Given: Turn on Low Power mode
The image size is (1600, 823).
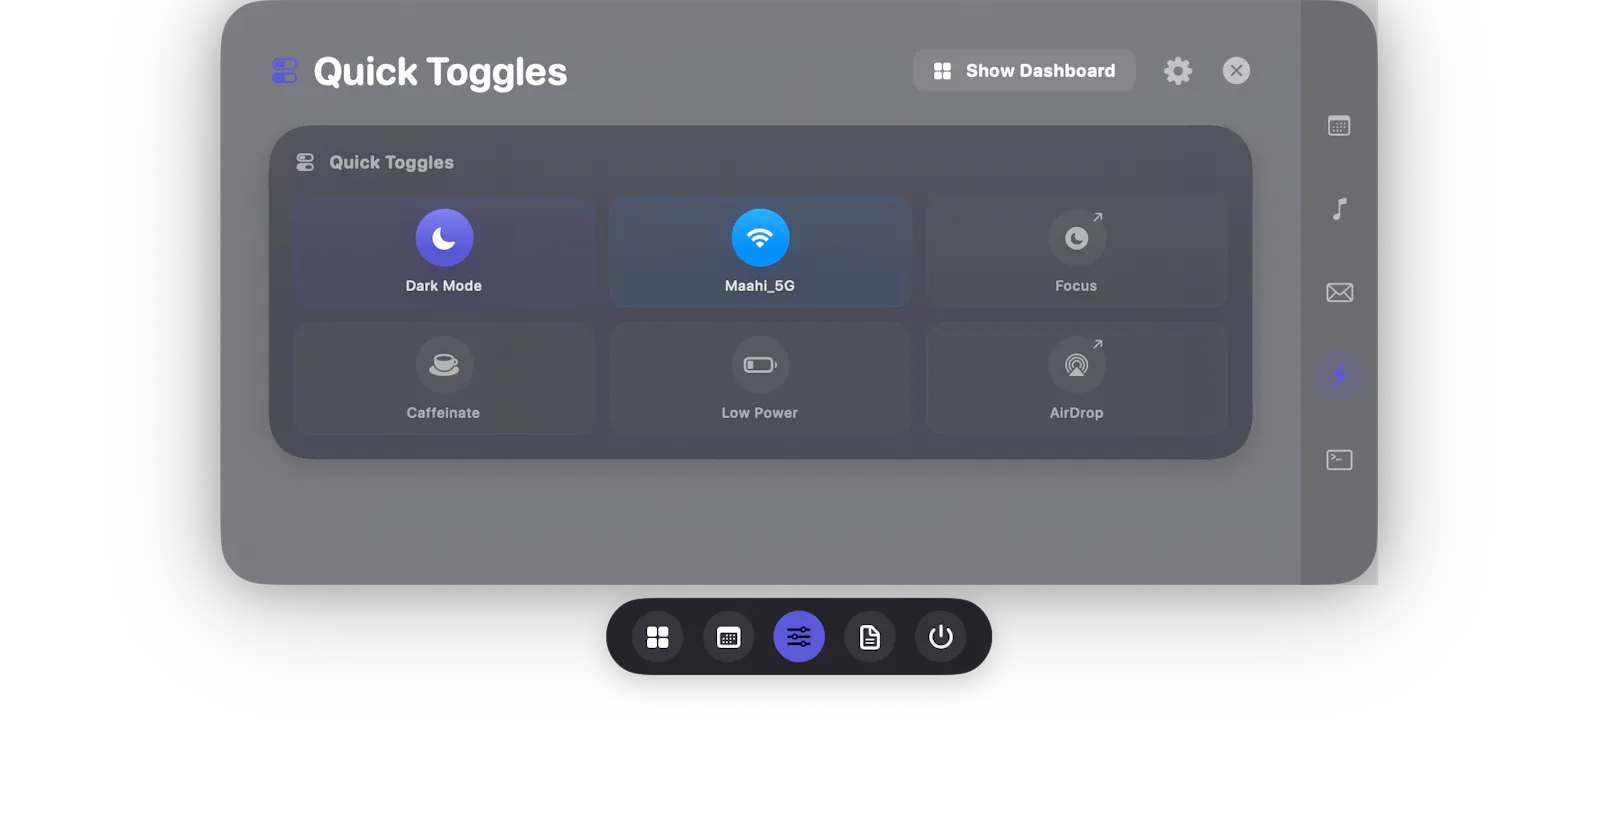Looking at the screenshot, I should point(760,378).
